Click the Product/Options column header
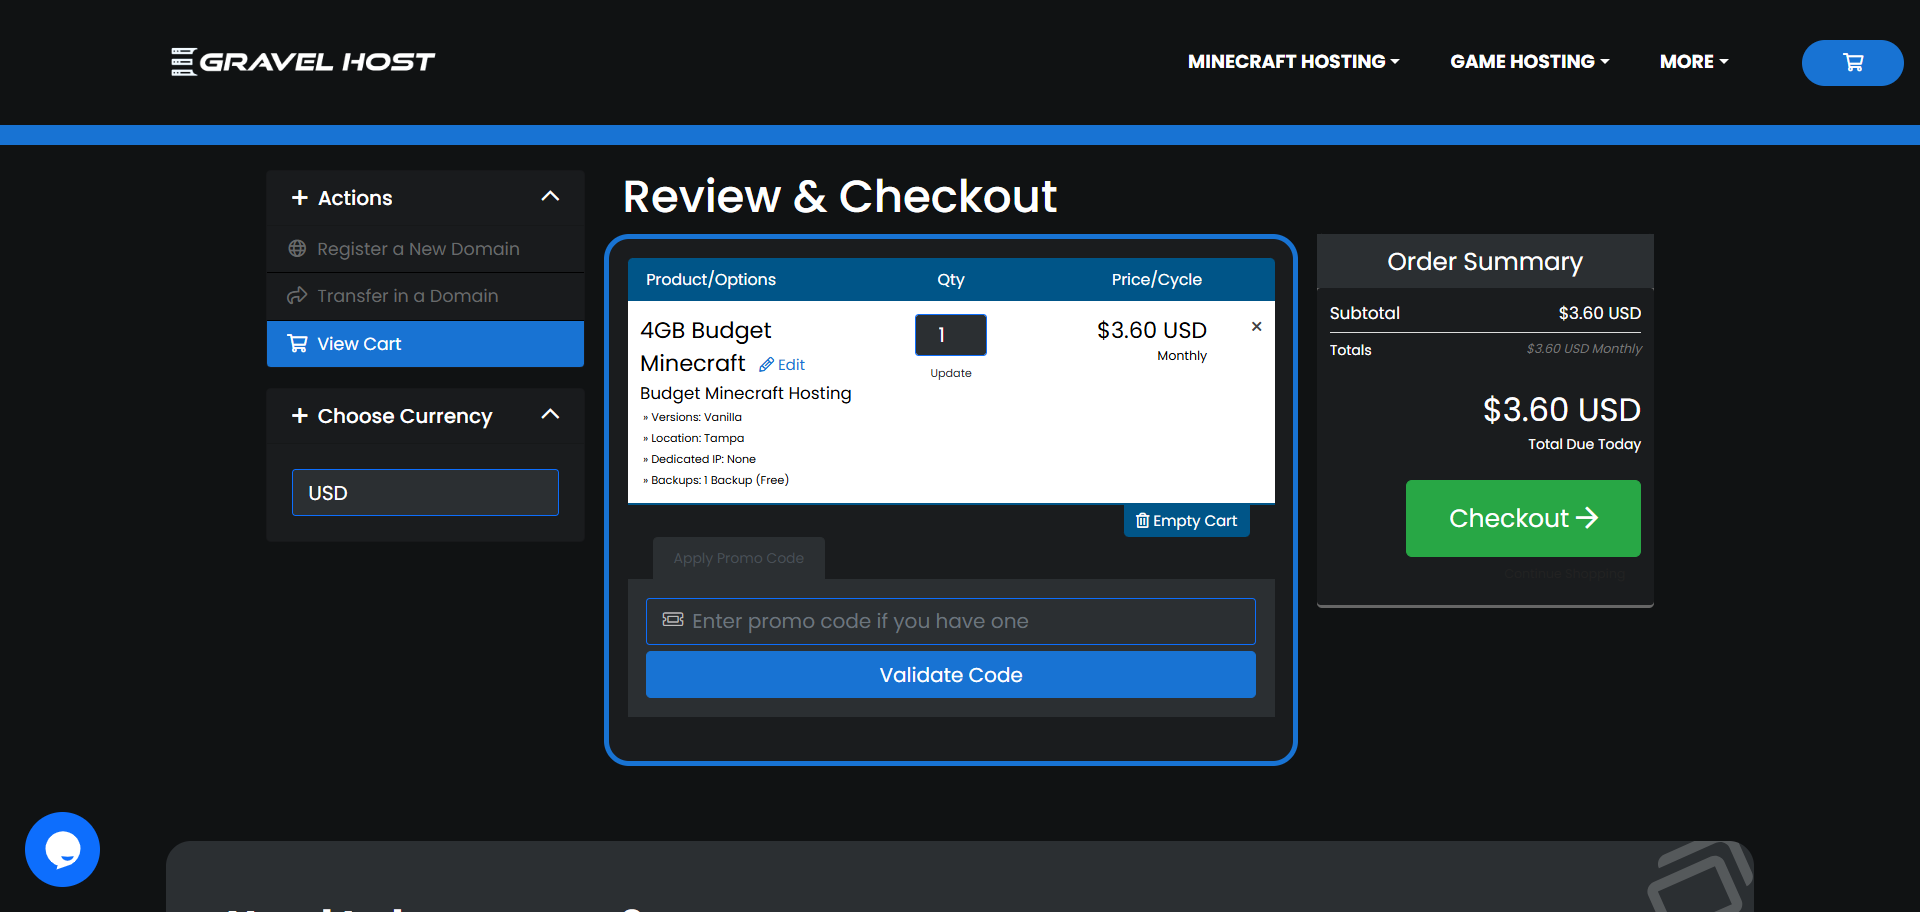Viewport: 1920px width, 912px height. click(x=711, y=280)
